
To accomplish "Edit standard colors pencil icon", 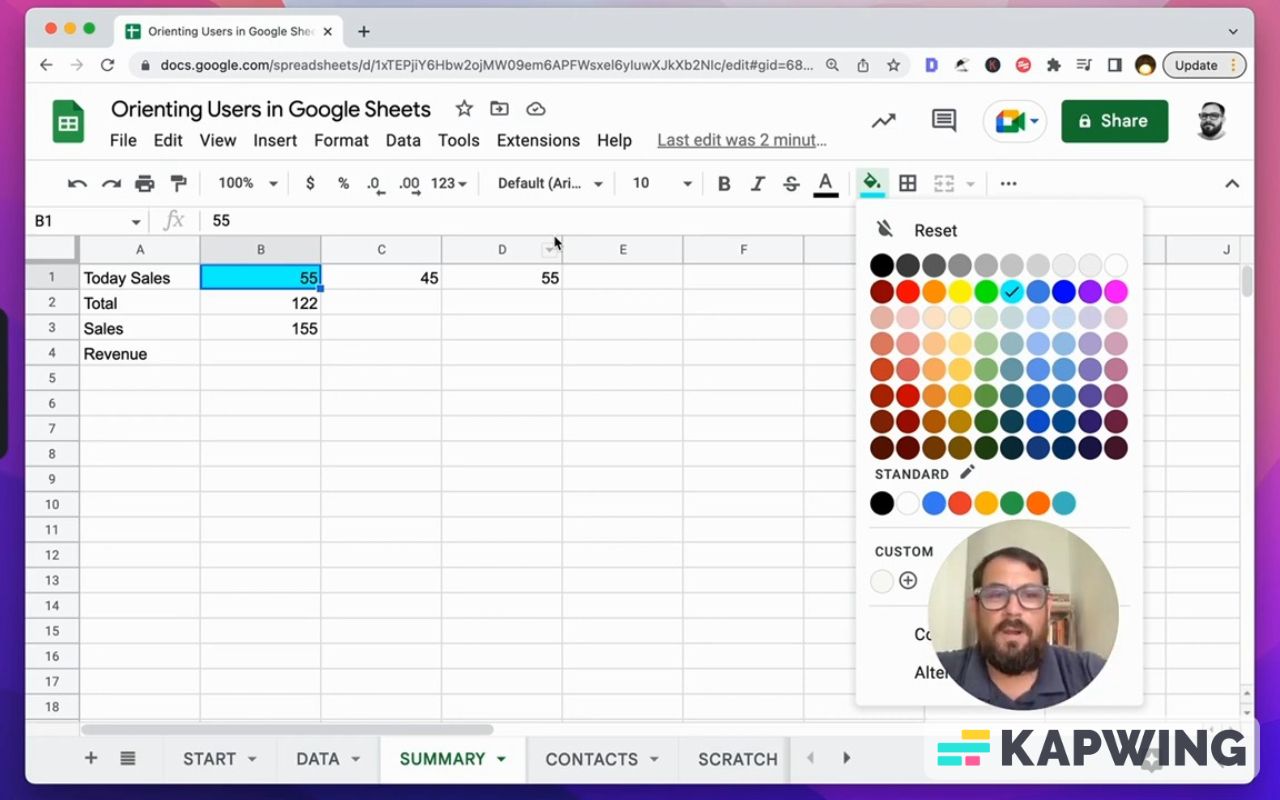I will coord(967,473).
